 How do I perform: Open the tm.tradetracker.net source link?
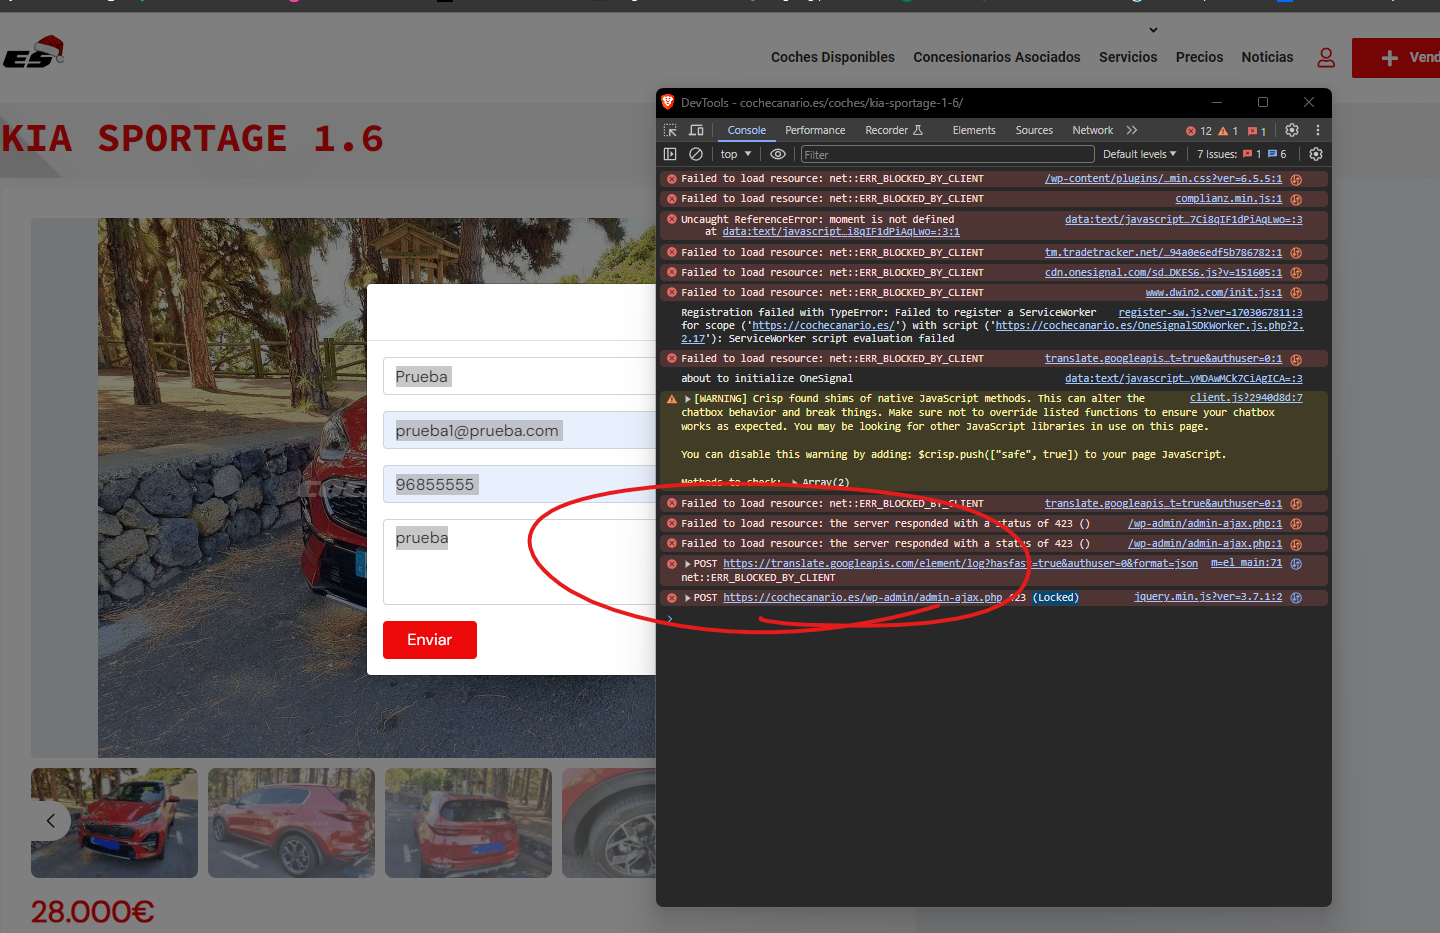[x=1163, y=253]
